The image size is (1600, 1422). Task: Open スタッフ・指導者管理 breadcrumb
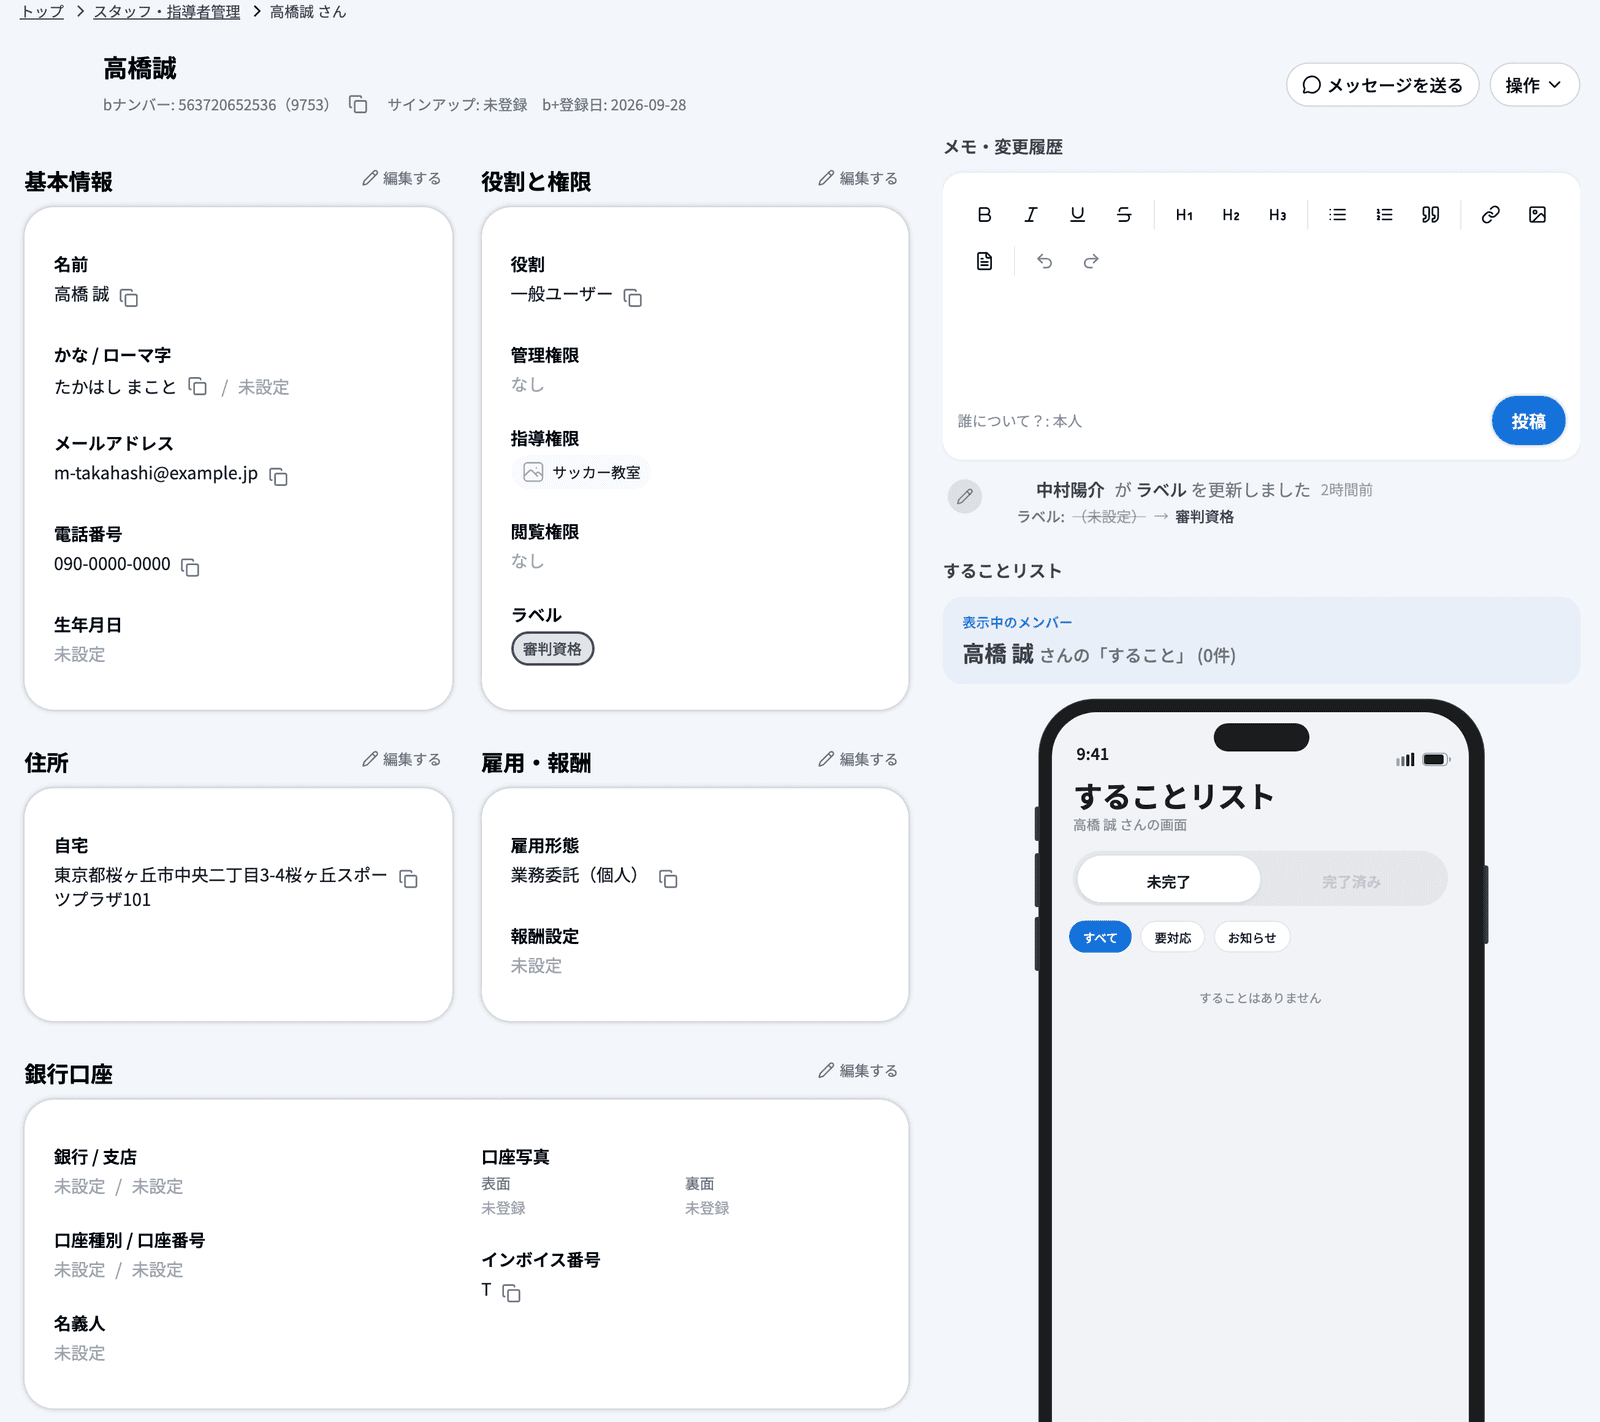click(167, 12)
